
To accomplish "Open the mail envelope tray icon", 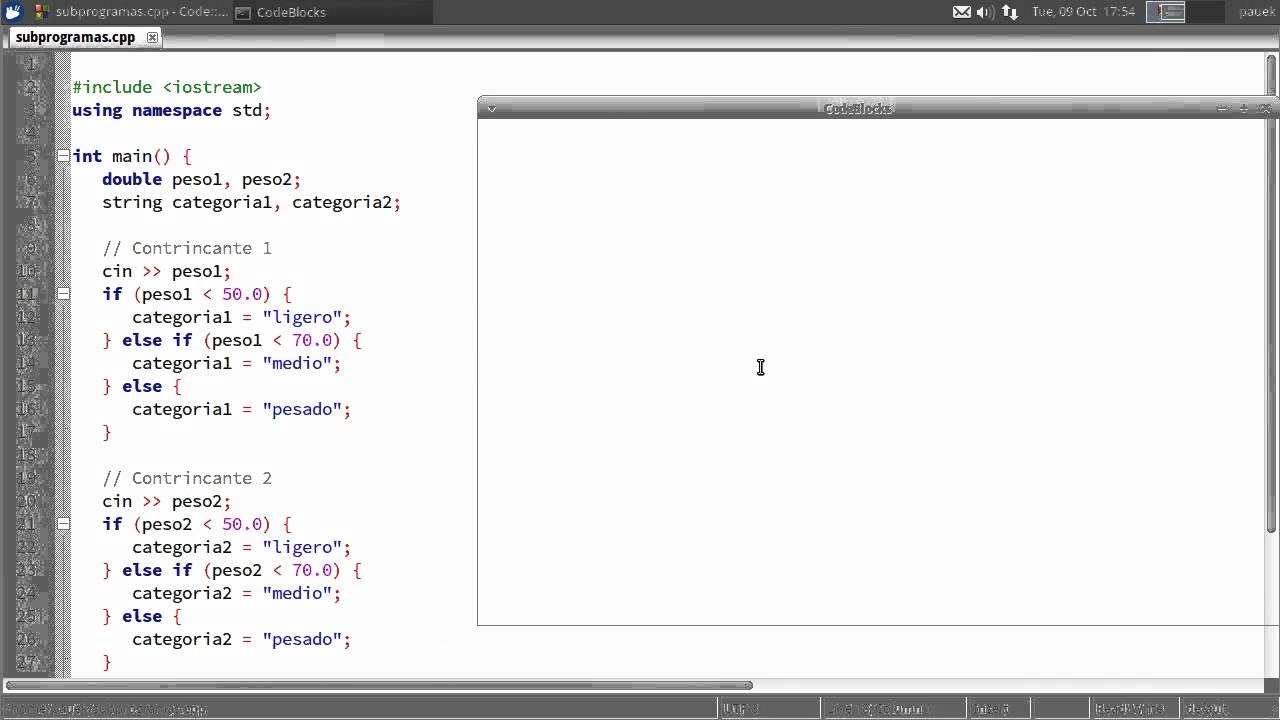I will point(961,12).
